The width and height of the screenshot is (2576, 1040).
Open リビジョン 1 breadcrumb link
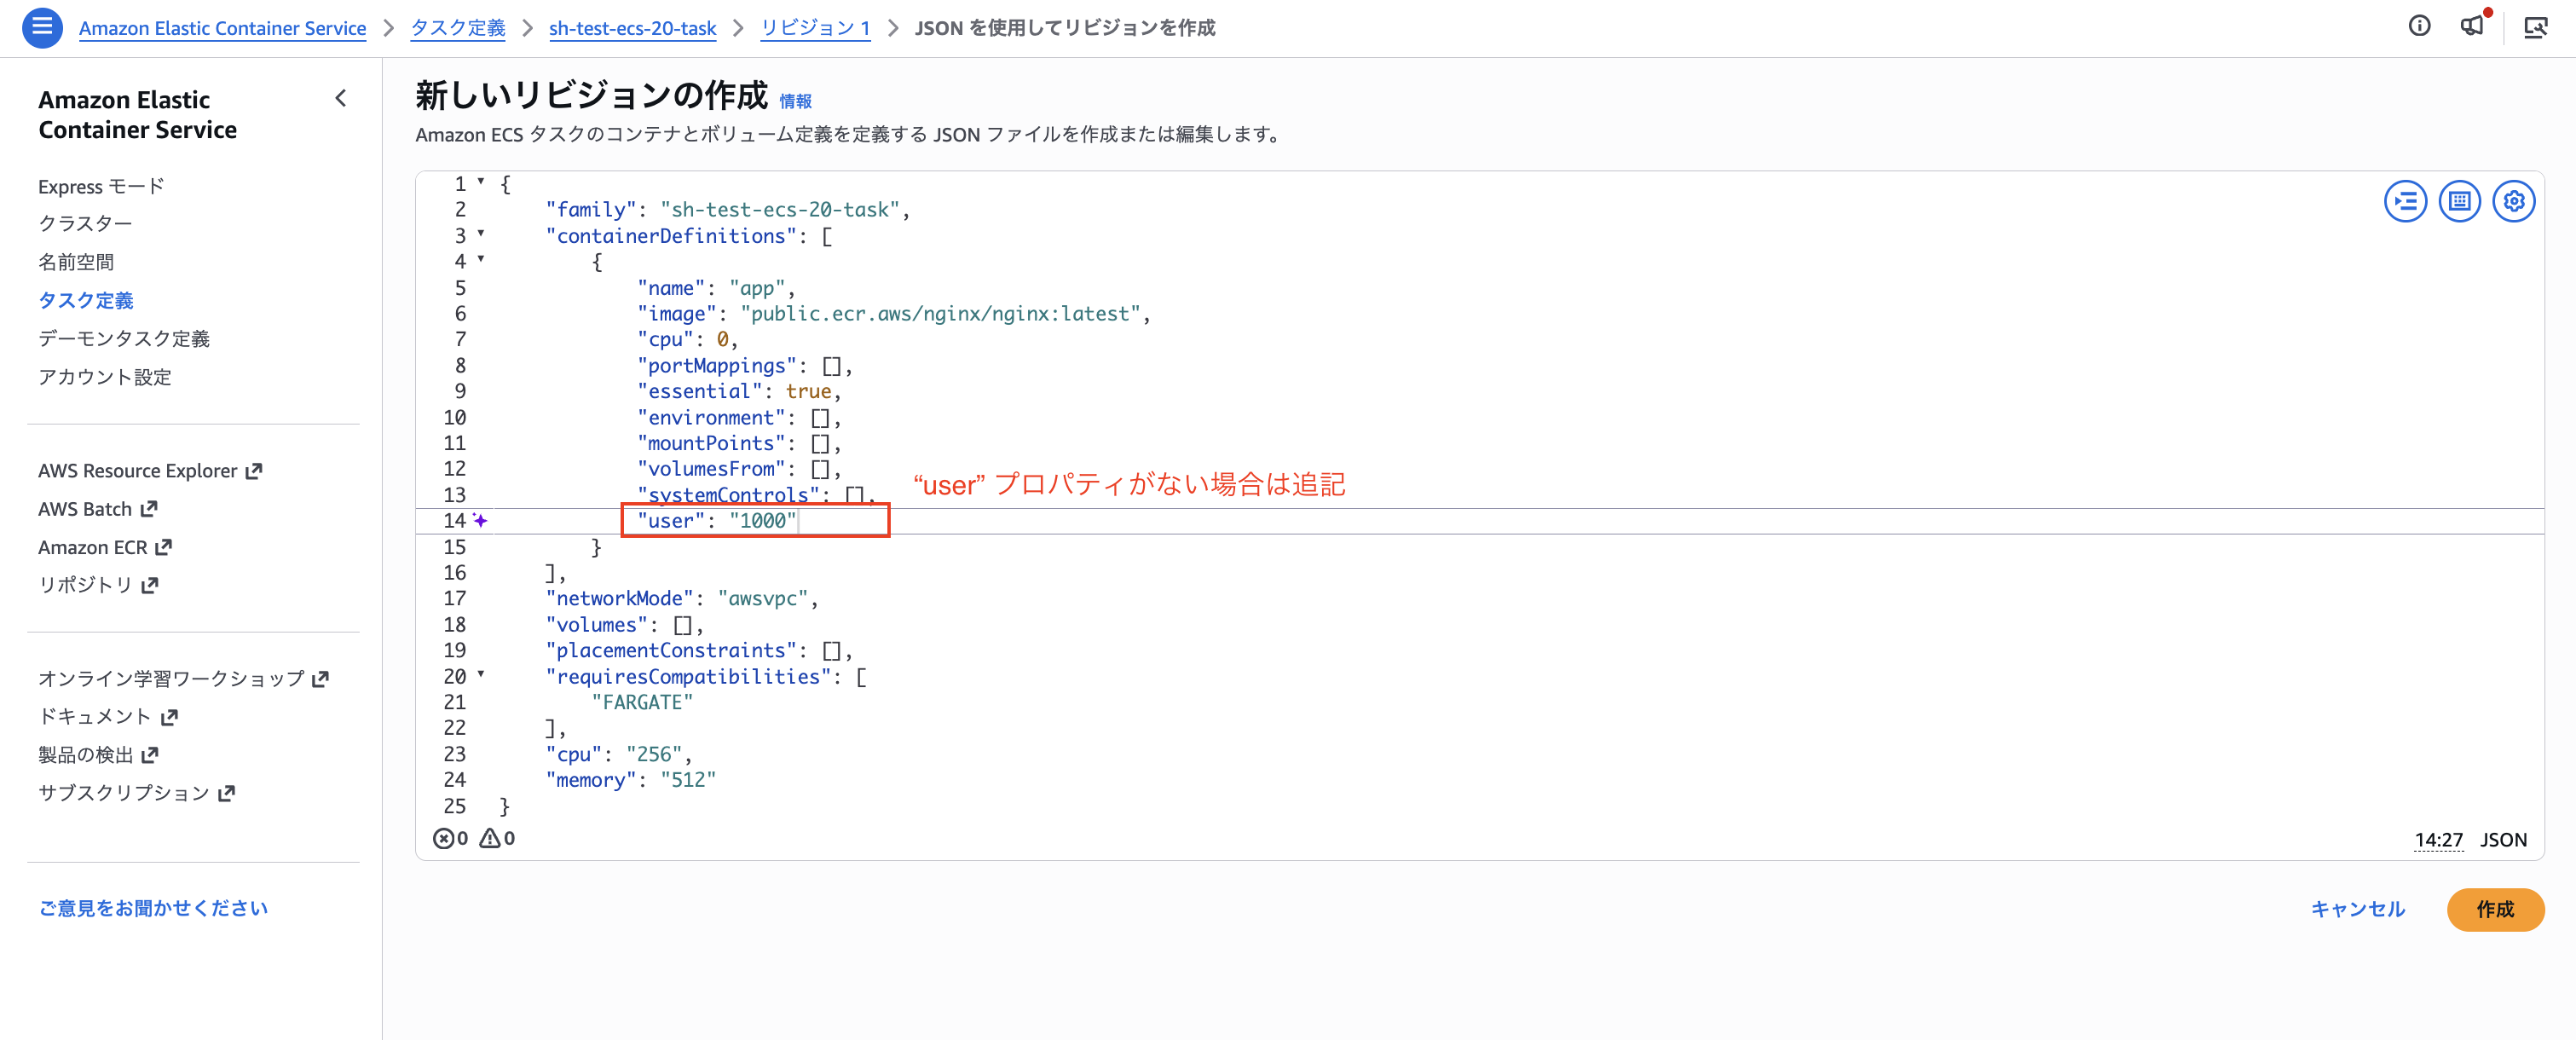click(x=815, y=28)
